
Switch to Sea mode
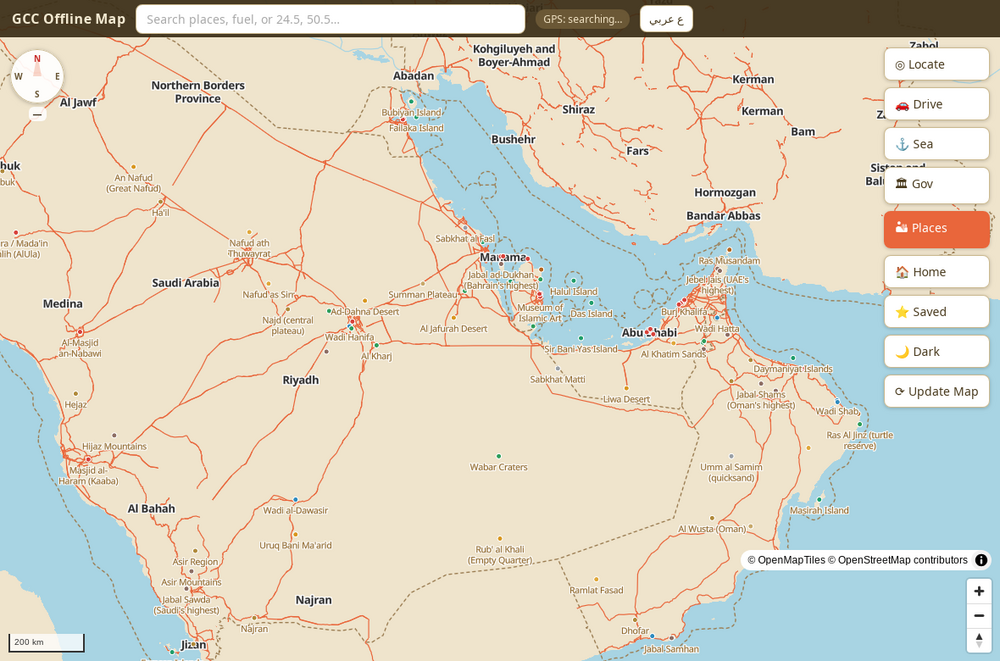[x=936, y=144]
